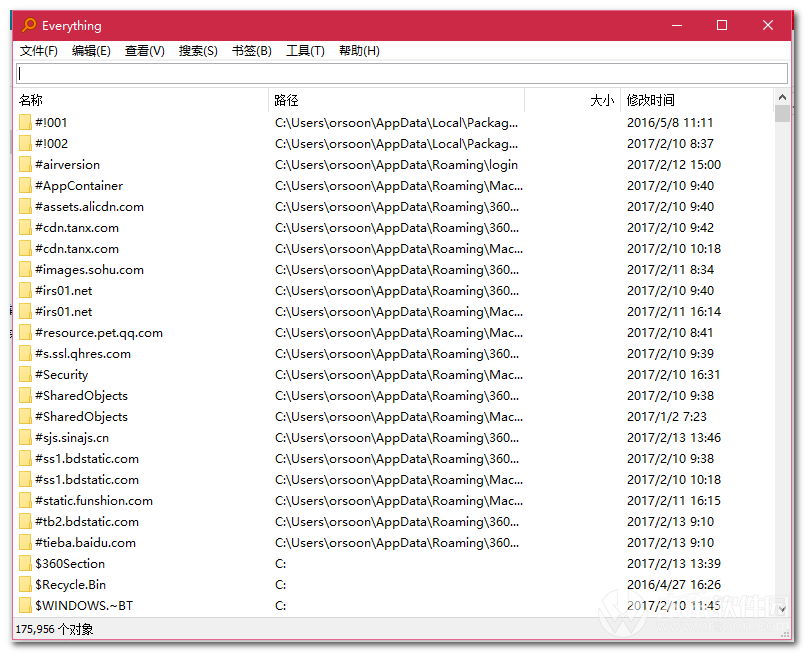The height and width of the screenshot is (653, 805).
Task: Select the $WINDOWS.~BT entry name
Action: pyautogui.click(x=84, y=606)
